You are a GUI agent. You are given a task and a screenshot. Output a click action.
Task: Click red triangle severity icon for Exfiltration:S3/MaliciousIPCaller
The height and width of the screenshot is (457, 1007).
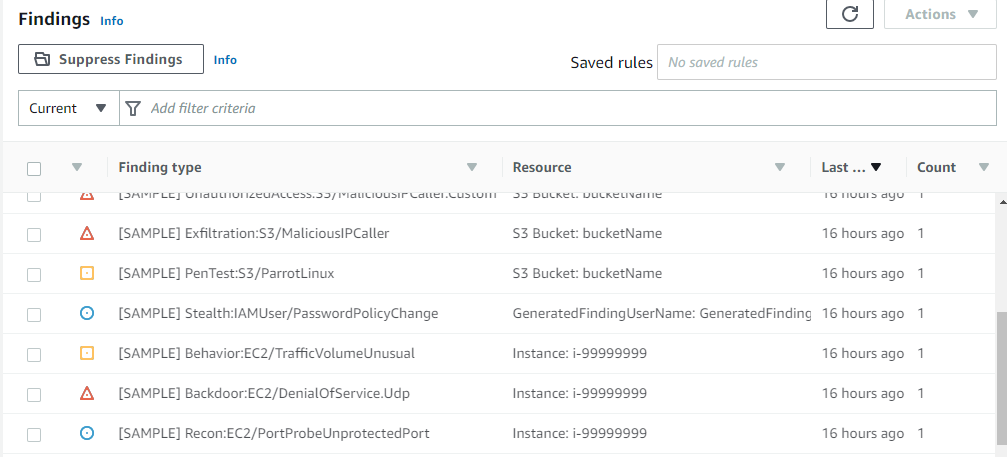[86, 234]
